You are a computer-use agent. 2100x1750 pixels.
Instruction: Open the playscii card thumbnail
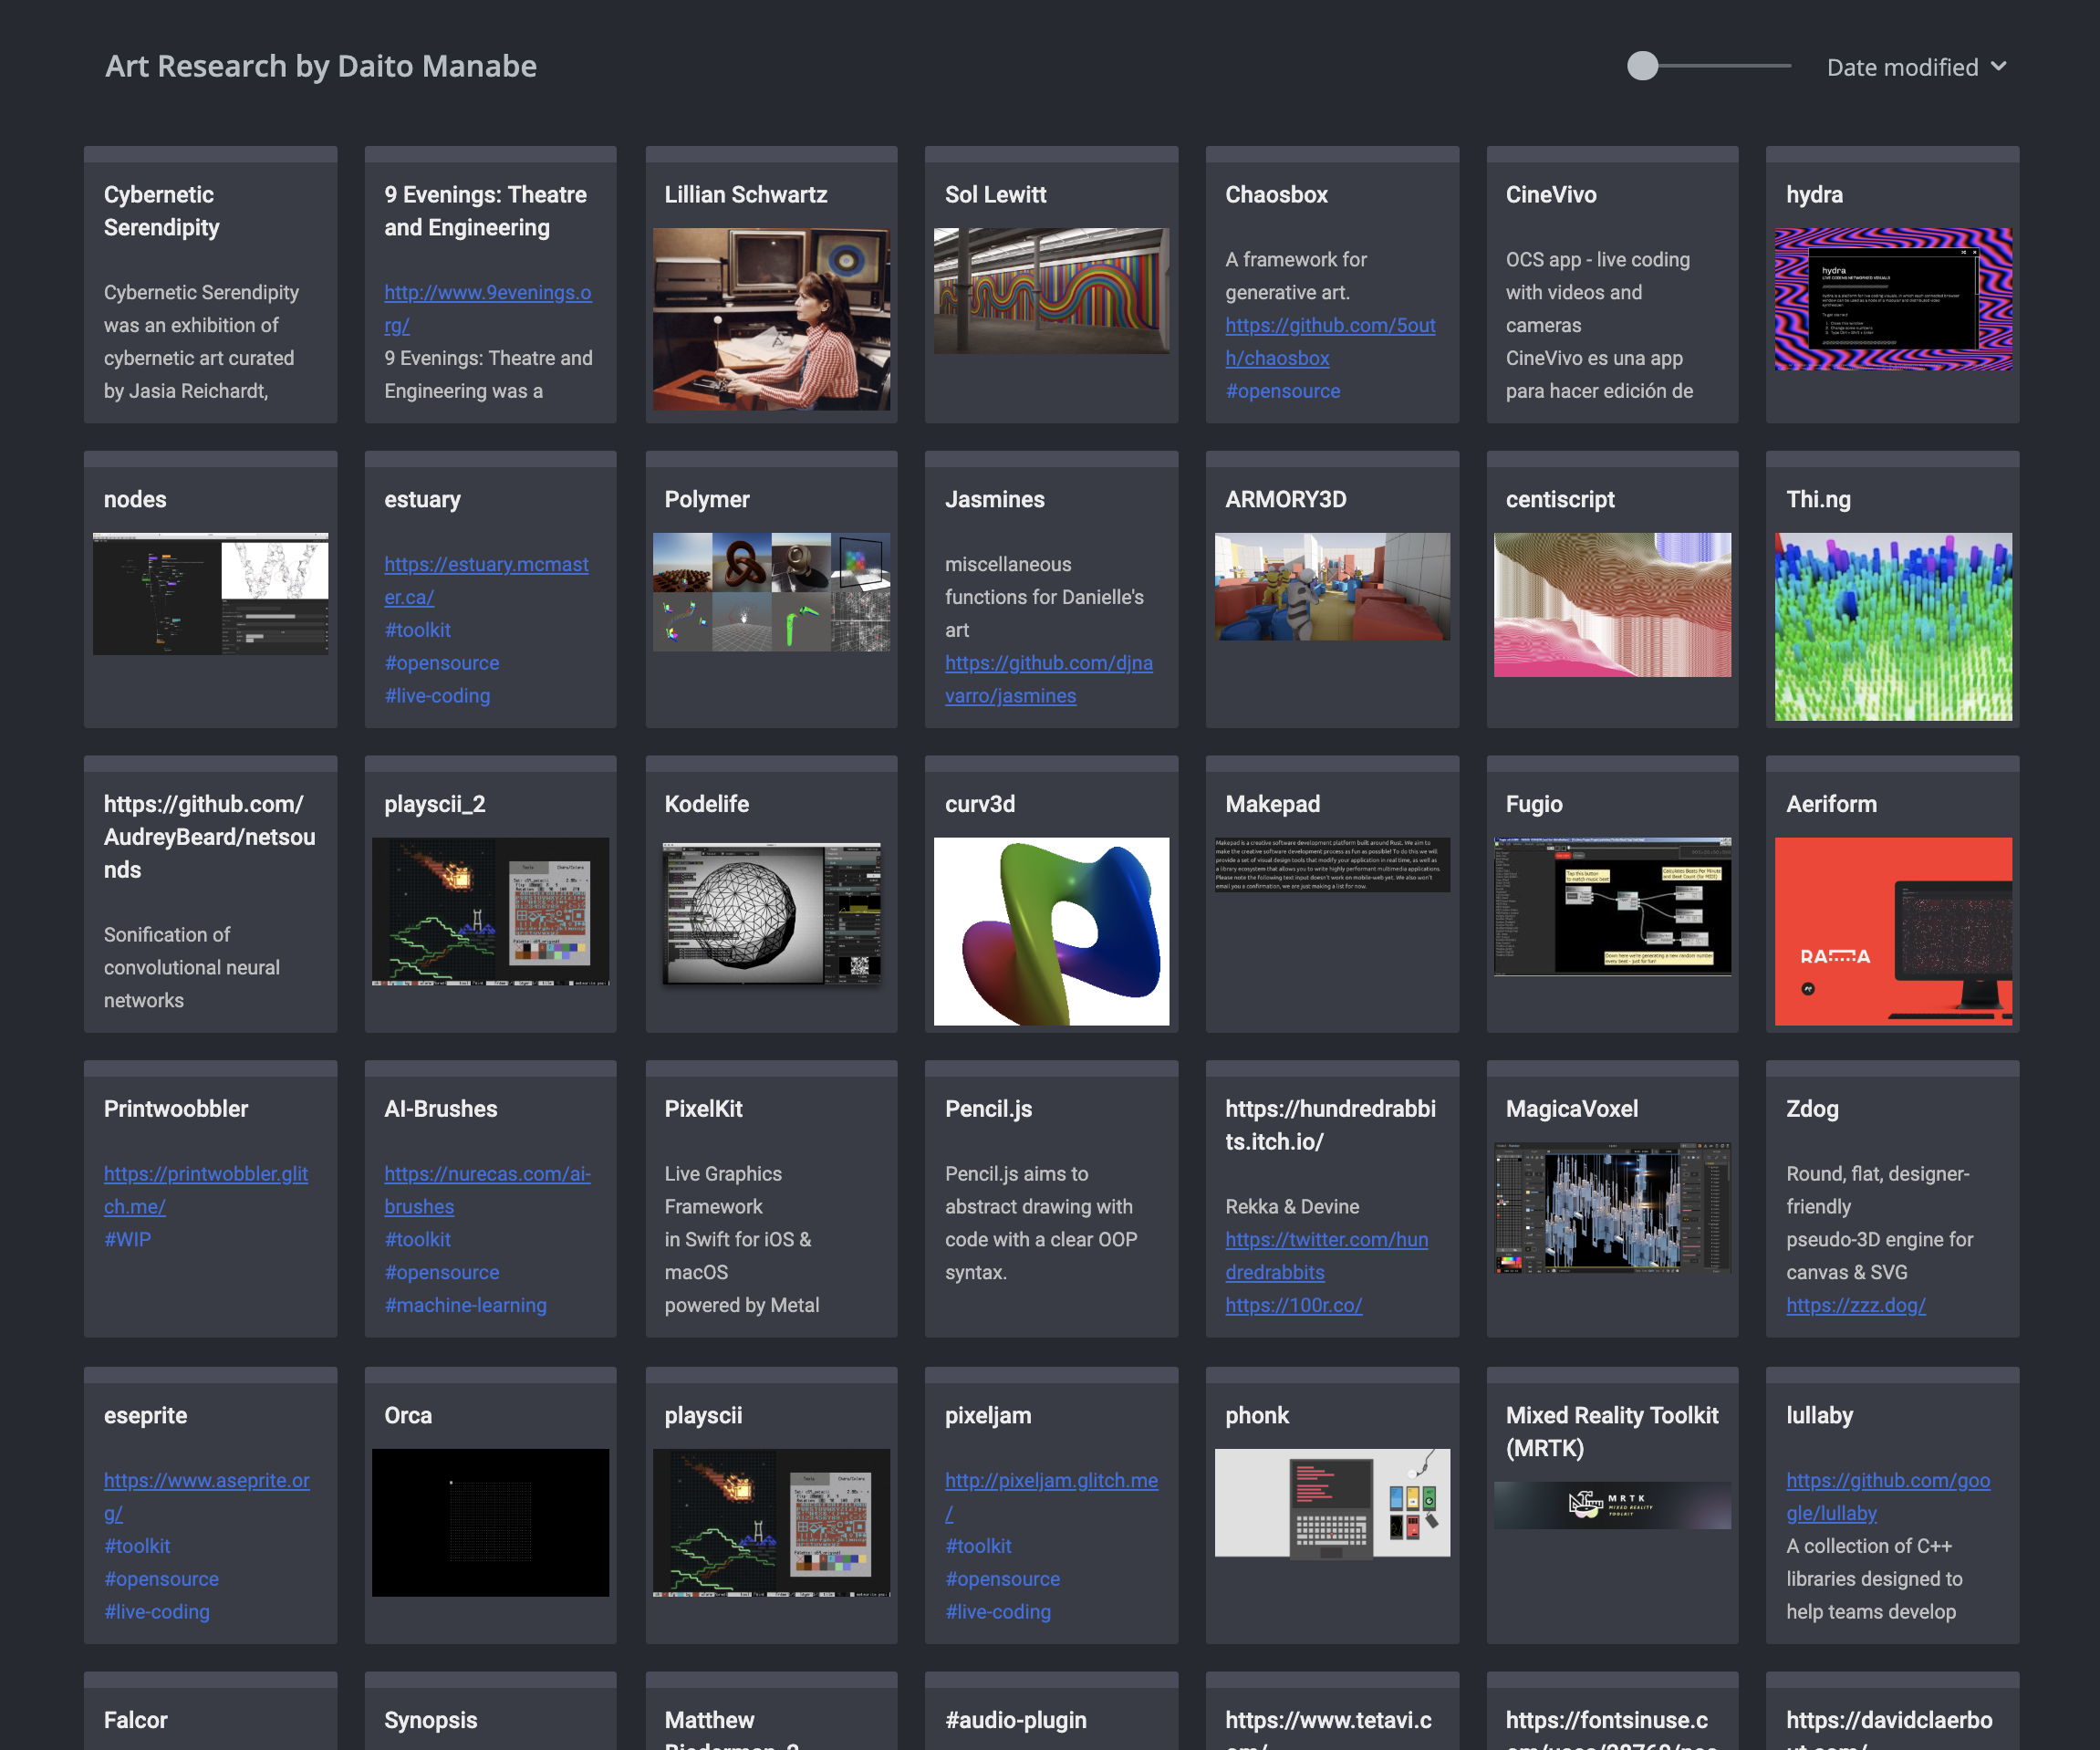coord(771,1523)
